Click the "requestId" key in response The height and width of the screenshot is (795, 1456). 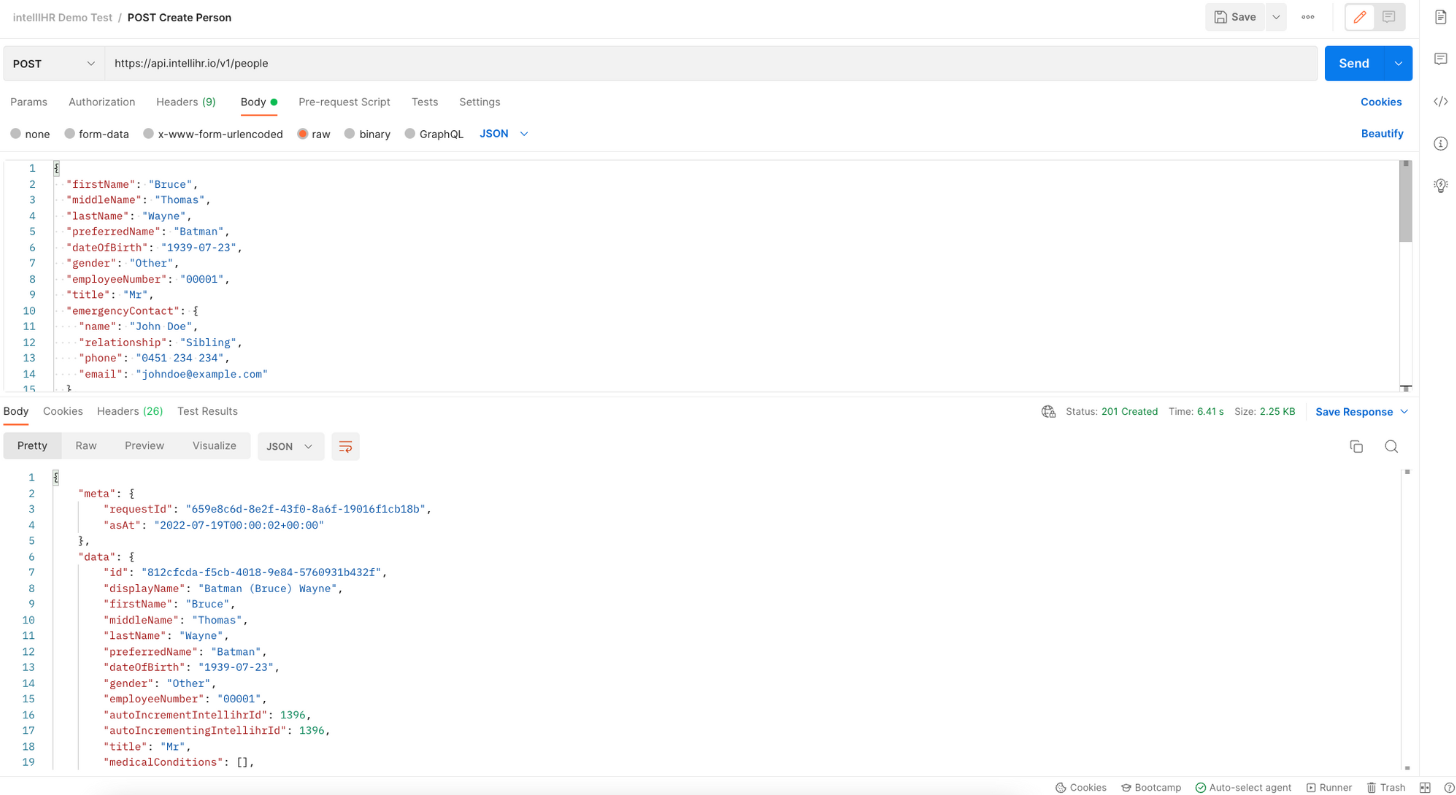(139, 509)
